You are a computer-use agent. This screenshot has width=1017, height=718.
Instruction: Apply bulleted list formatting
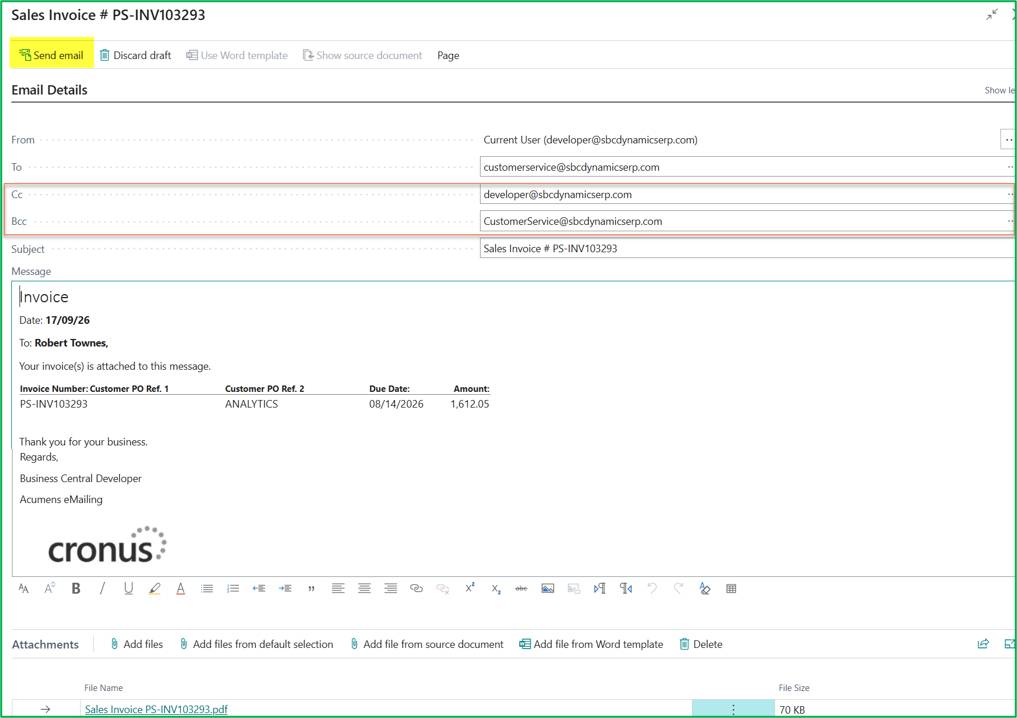(207, 588)
